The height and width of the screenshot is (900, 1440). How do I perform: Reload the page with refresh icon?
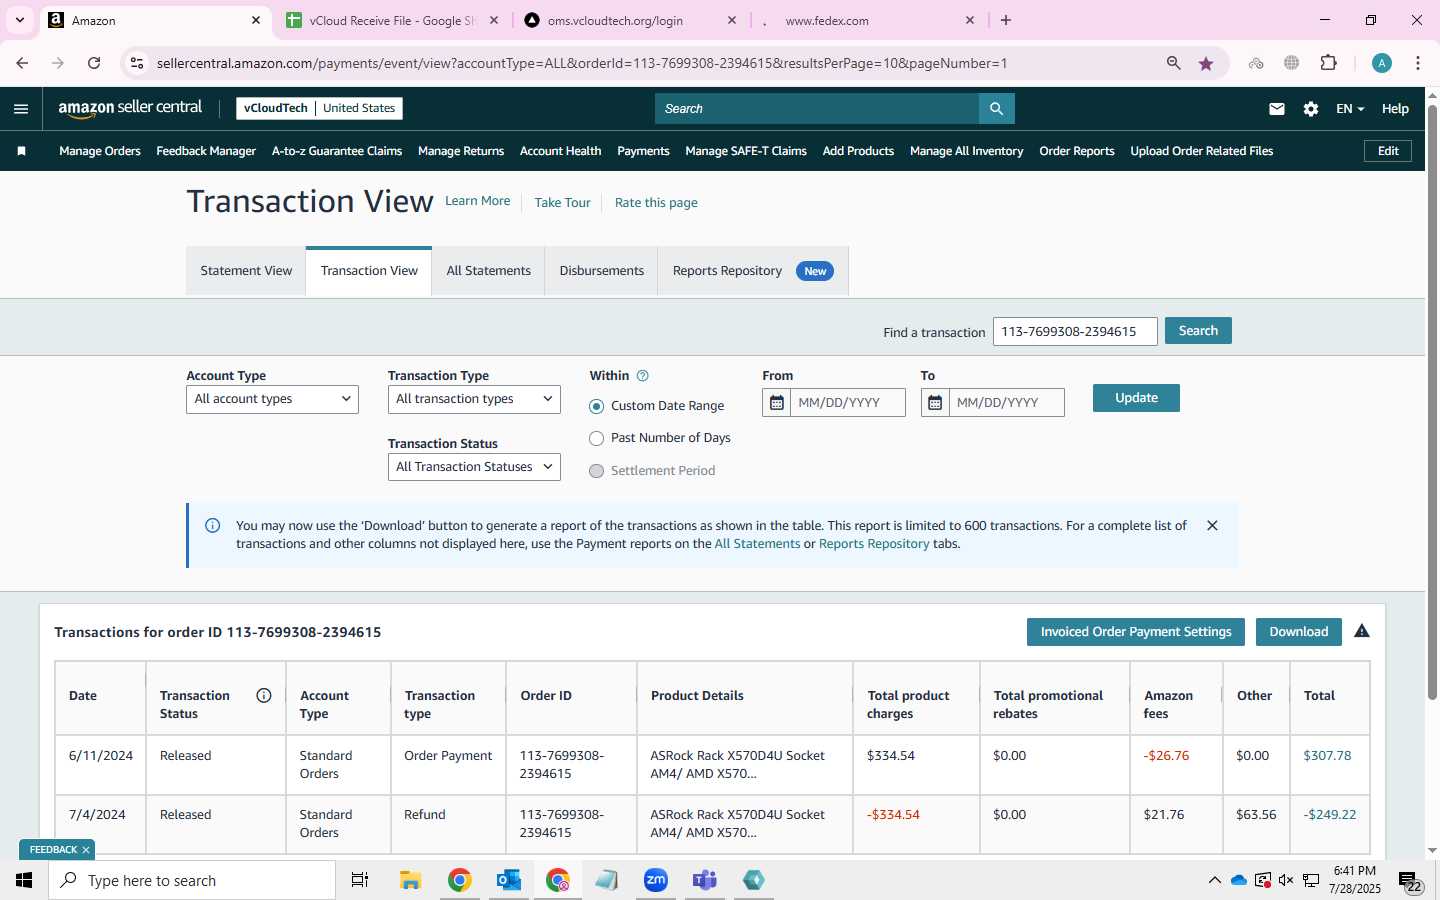(x=94, y=63)
